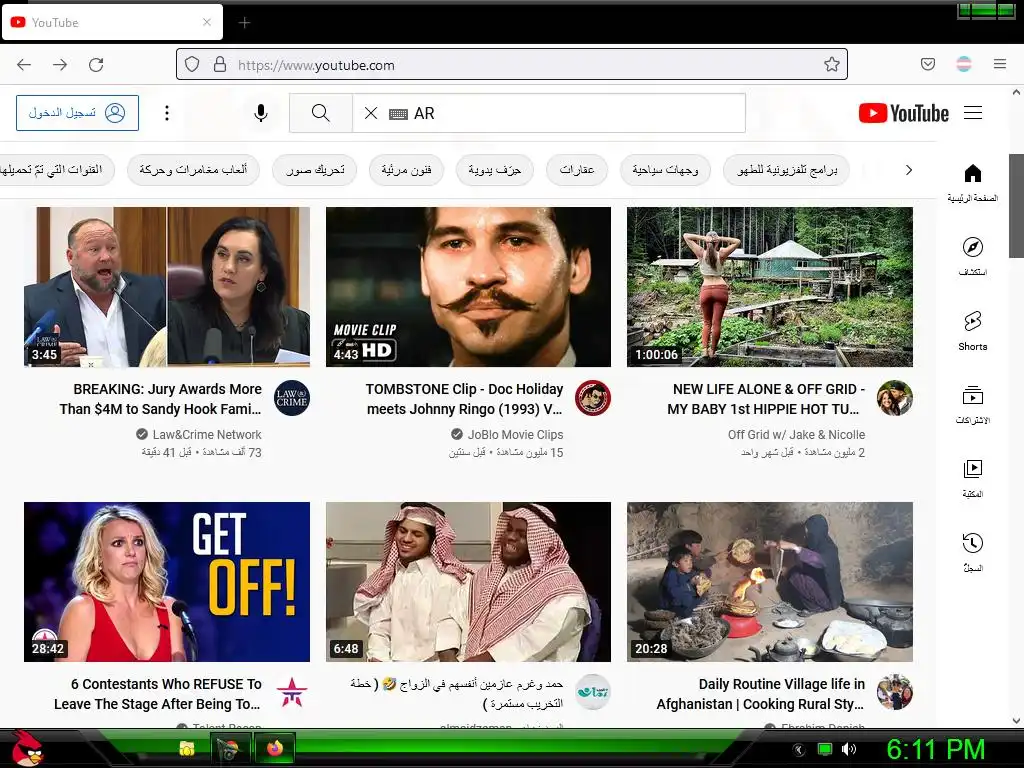Open BREAKING: Jury Awards video title
This screenshot has height=768, width=1024.
tap(161, 399)
